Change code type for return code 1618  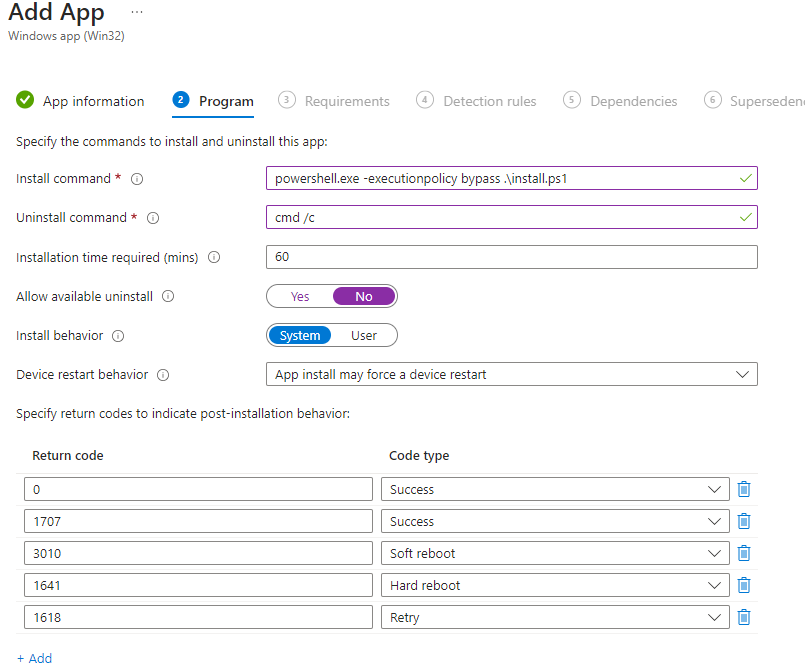[x=555, y=618]
